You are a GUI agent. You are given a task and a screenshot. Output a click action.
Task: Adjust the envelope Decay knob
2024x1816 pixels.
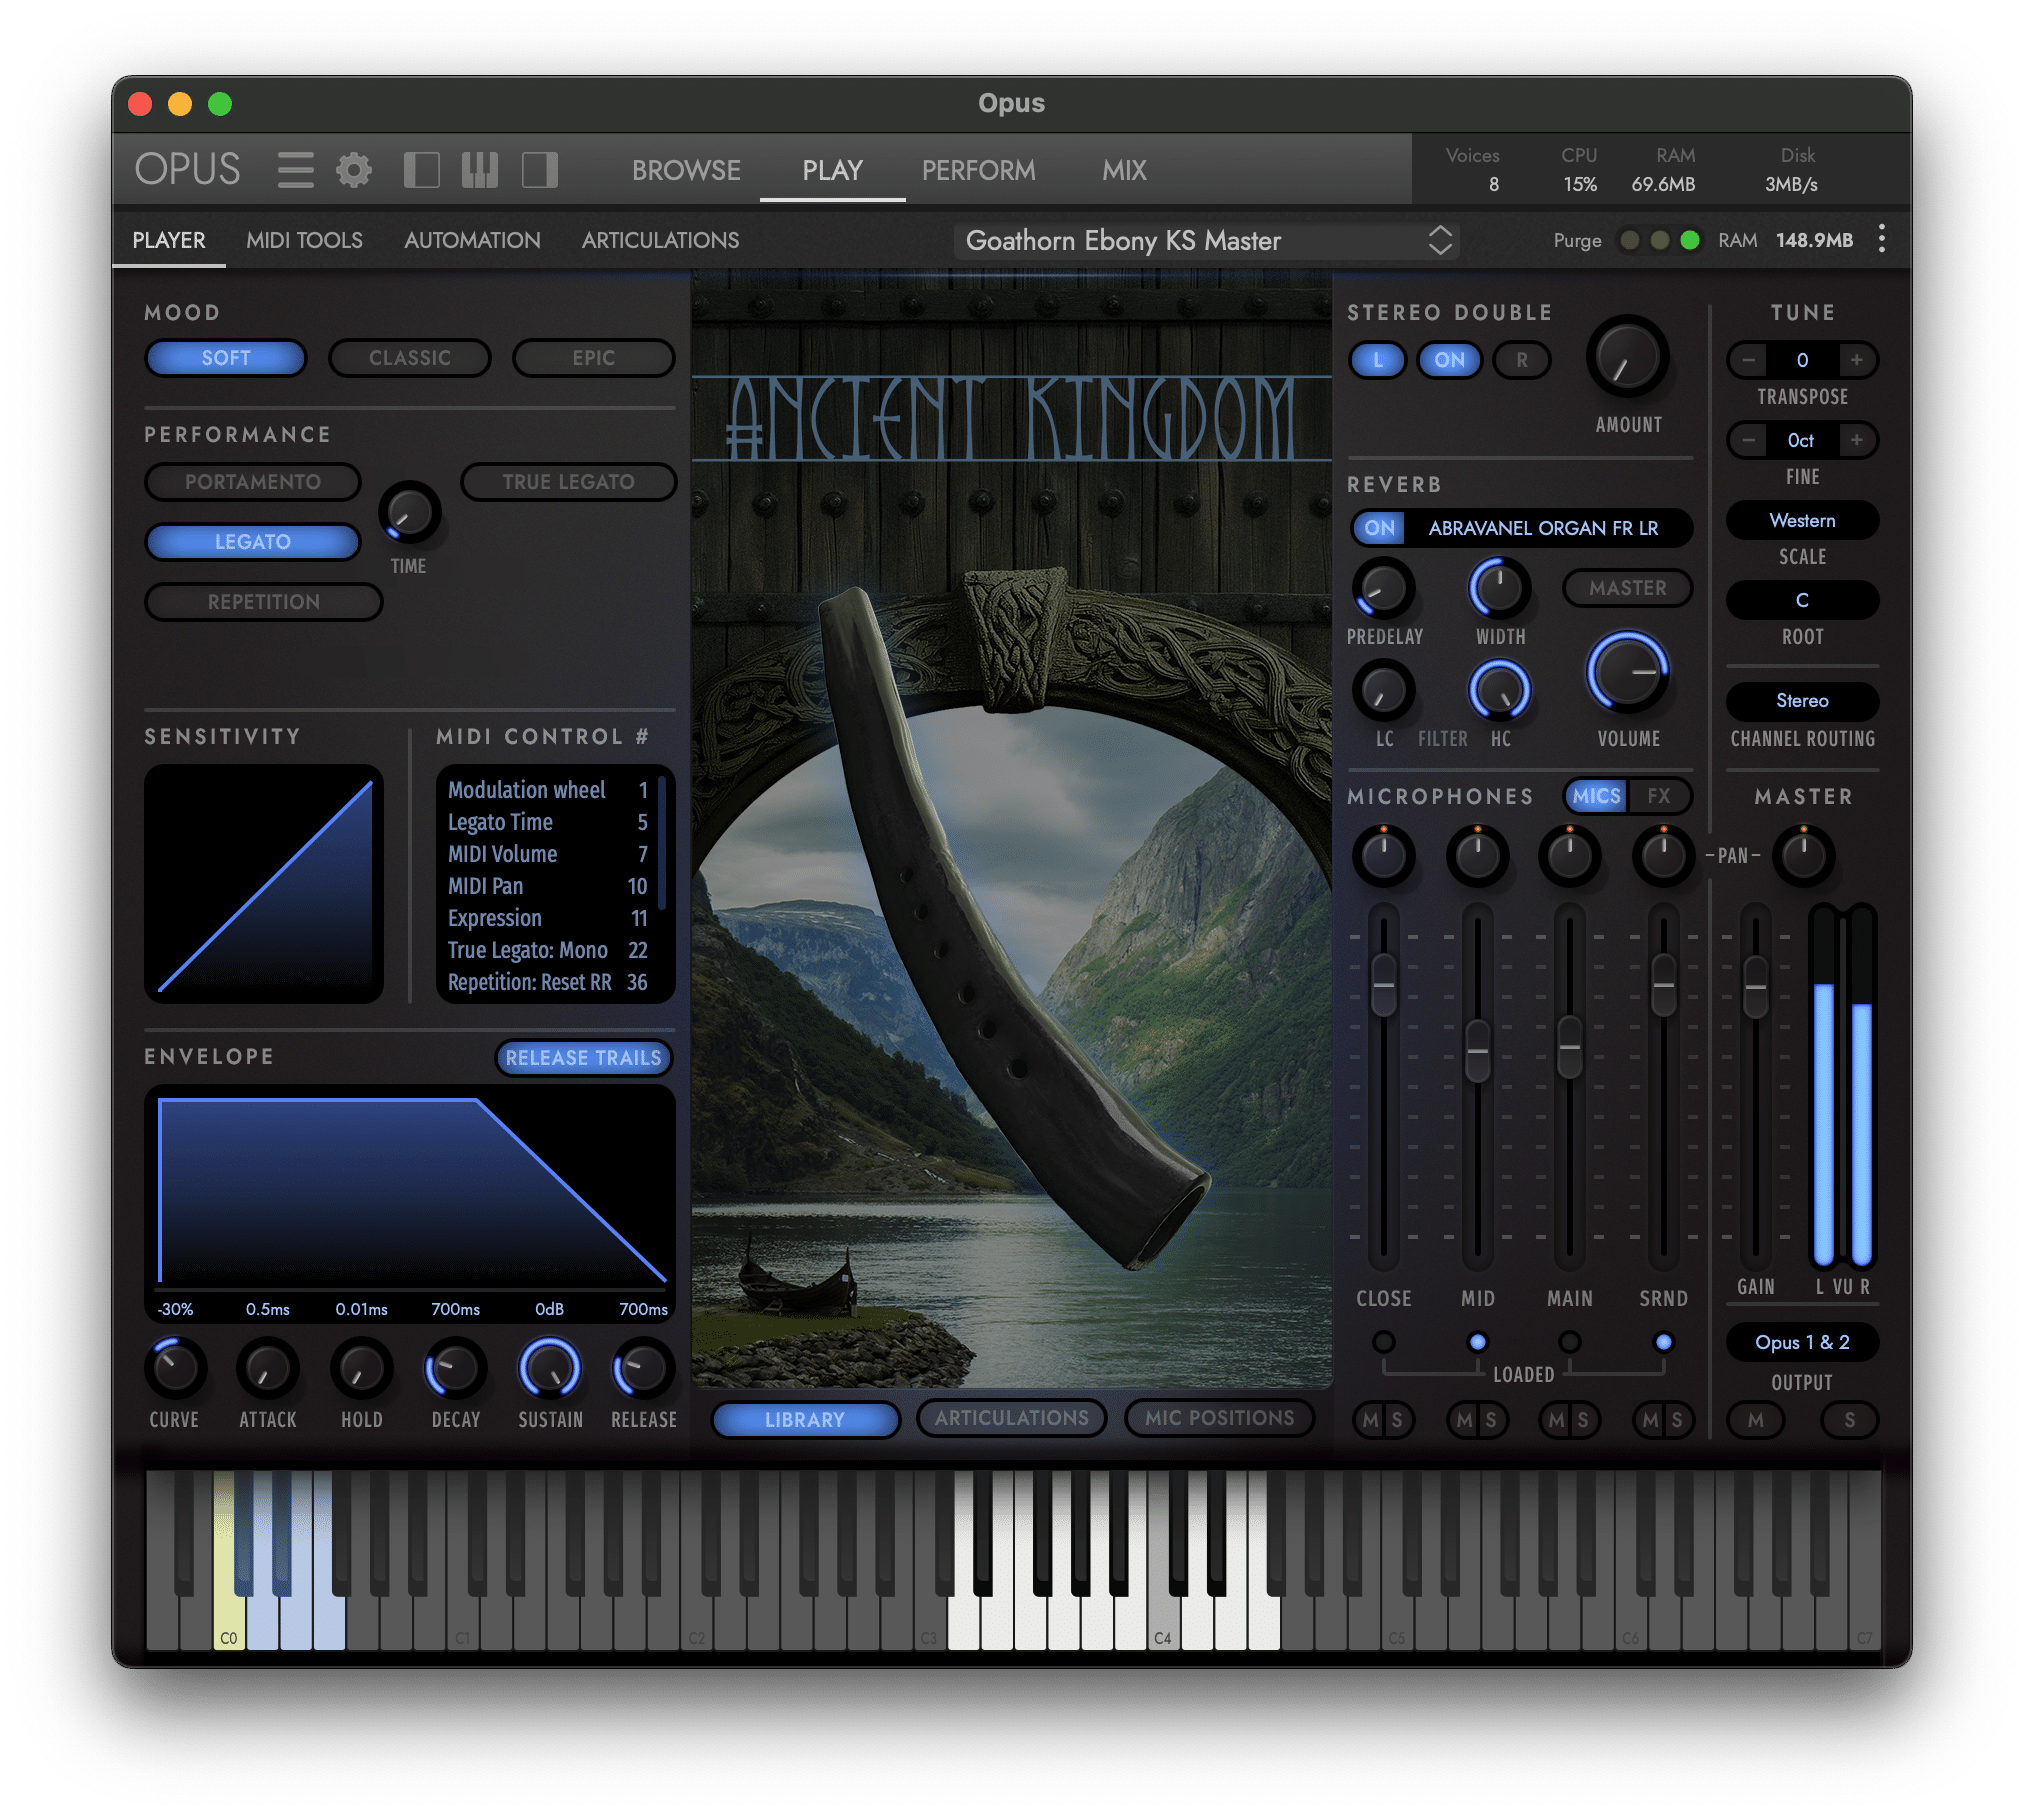(x=455, y=1367)
